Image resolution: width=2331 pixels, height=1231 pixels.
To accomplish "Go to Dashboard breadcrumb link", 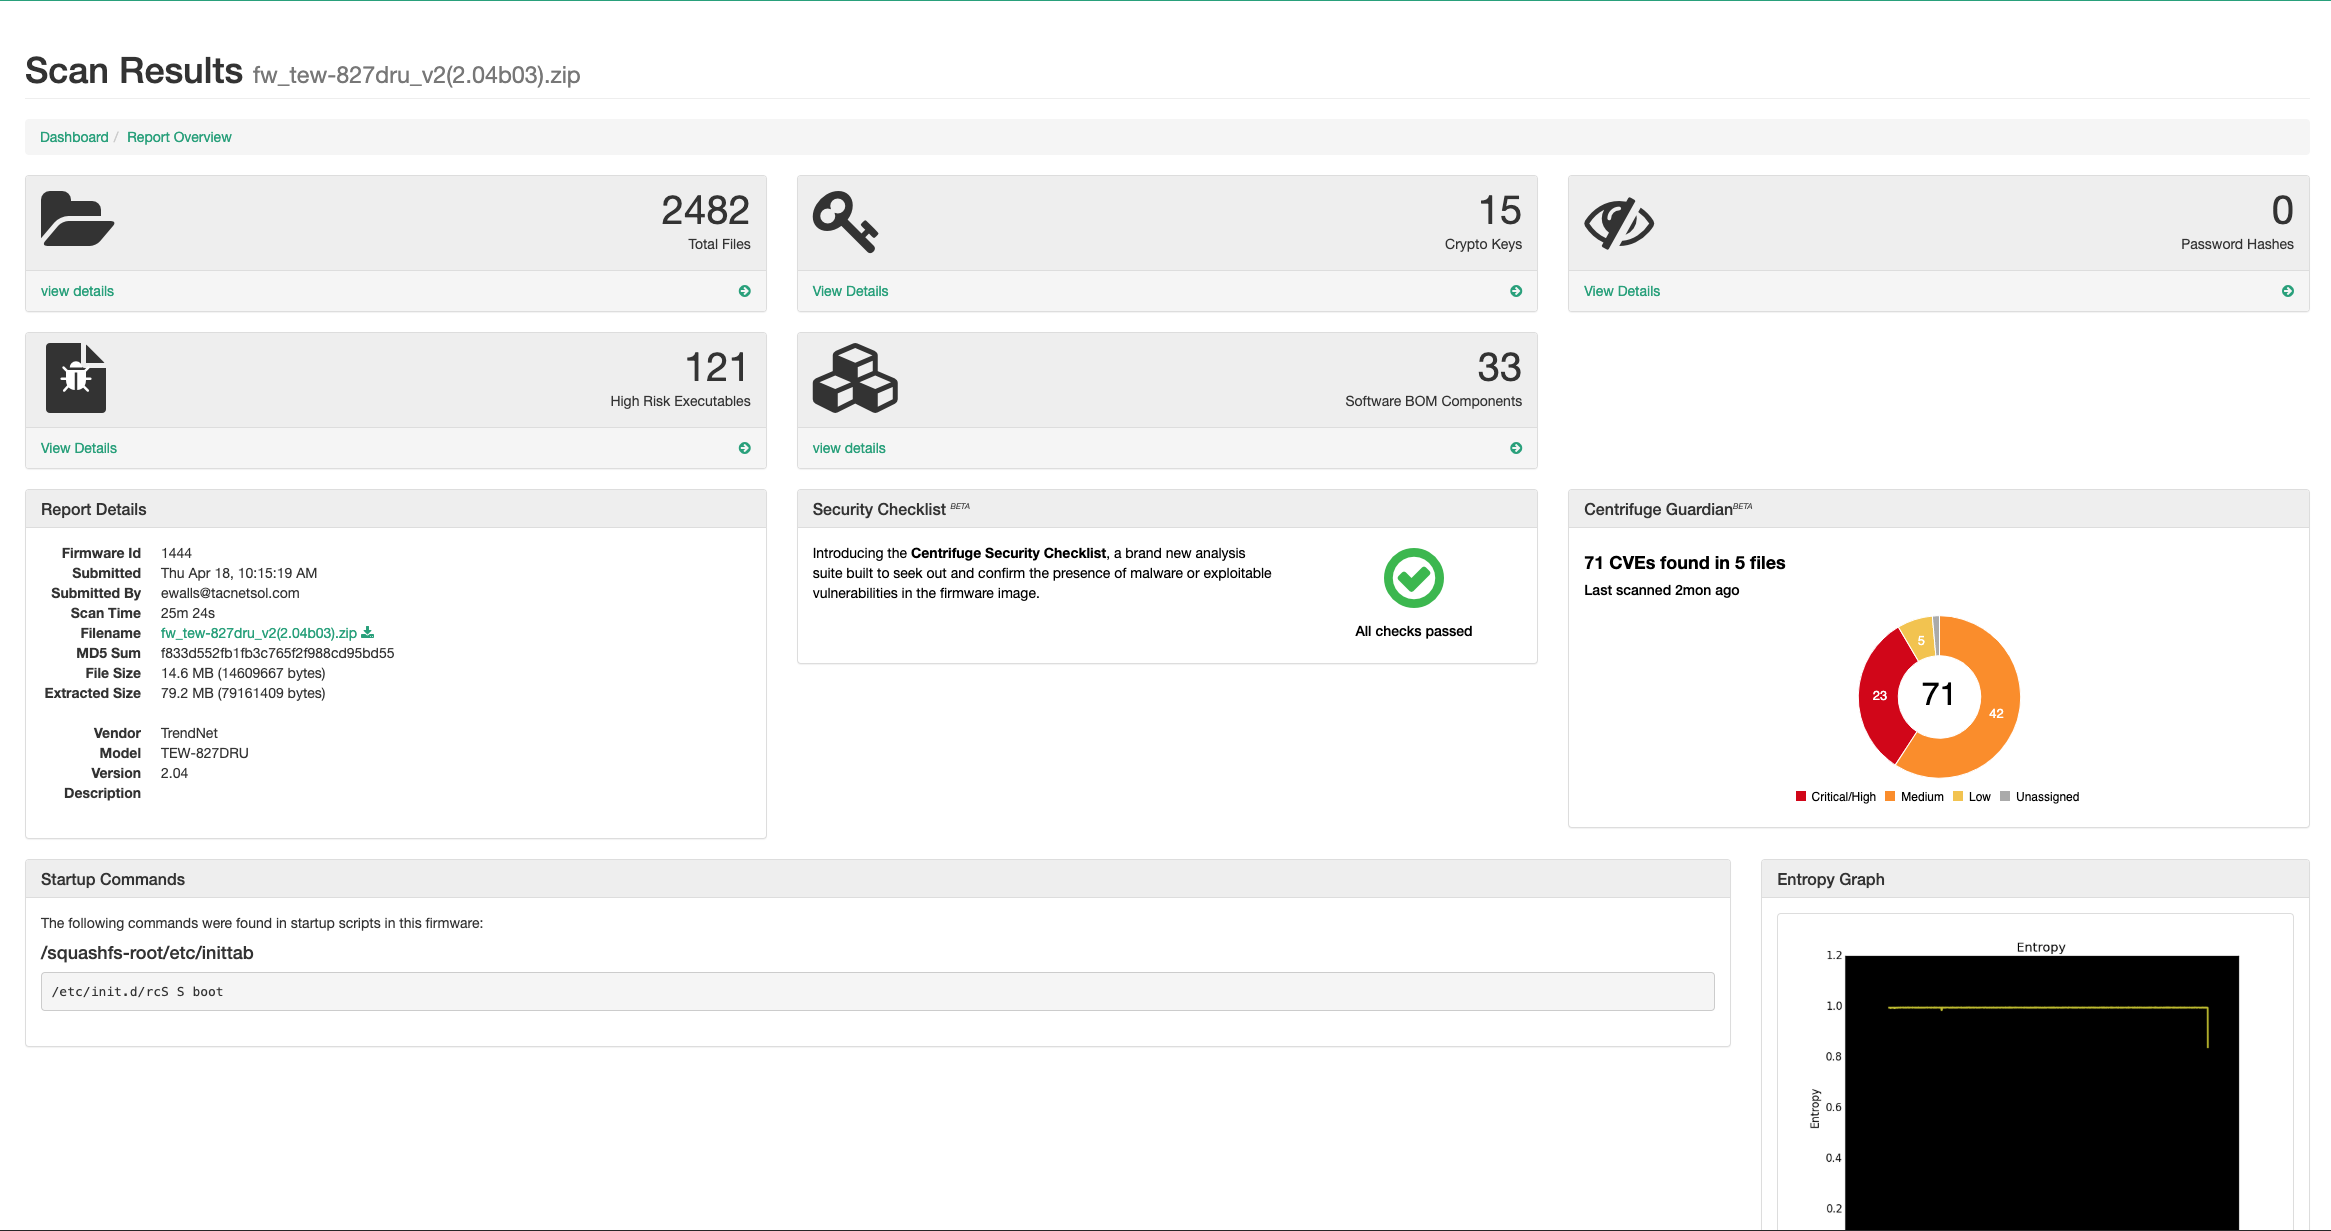I will [74, 137].
